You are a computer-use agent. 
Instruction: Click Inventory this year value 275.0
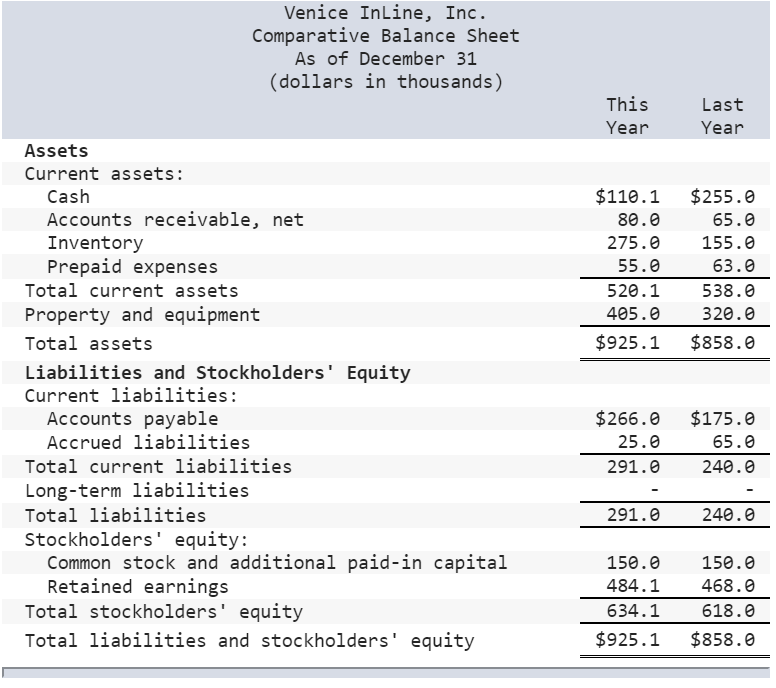pyautogui.click(x=633, y=243)
